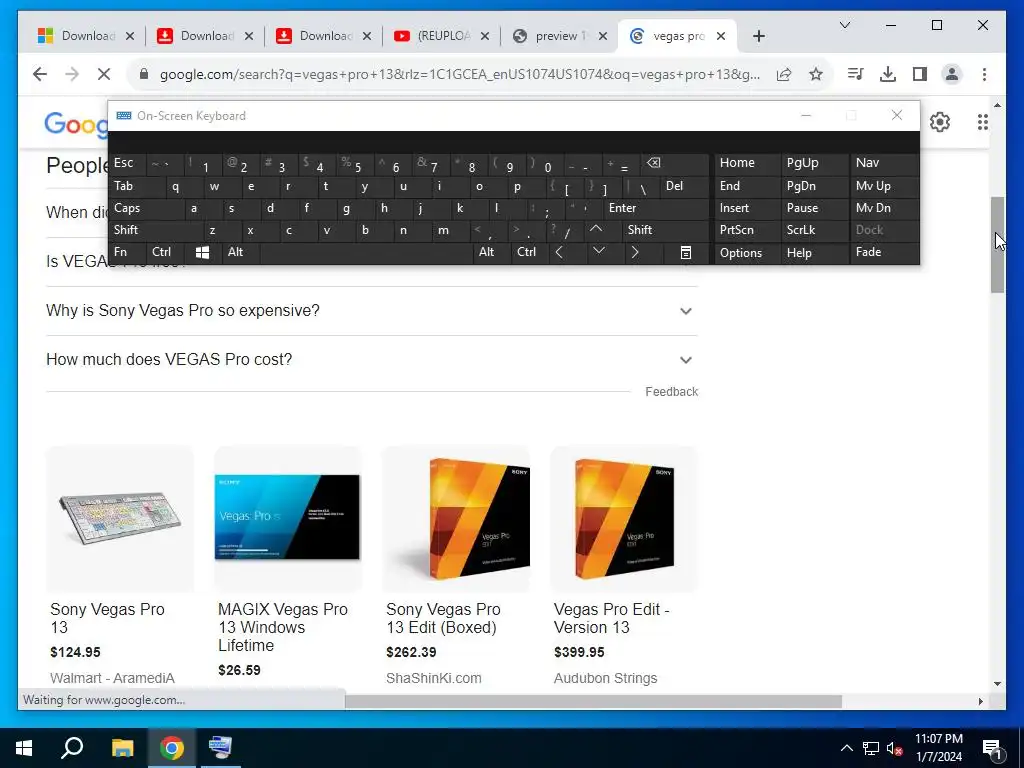The image size is (1024, 768).
Task: Click the up arrow key on On-Screen Keyboard
Action: (x=596, y=230)
